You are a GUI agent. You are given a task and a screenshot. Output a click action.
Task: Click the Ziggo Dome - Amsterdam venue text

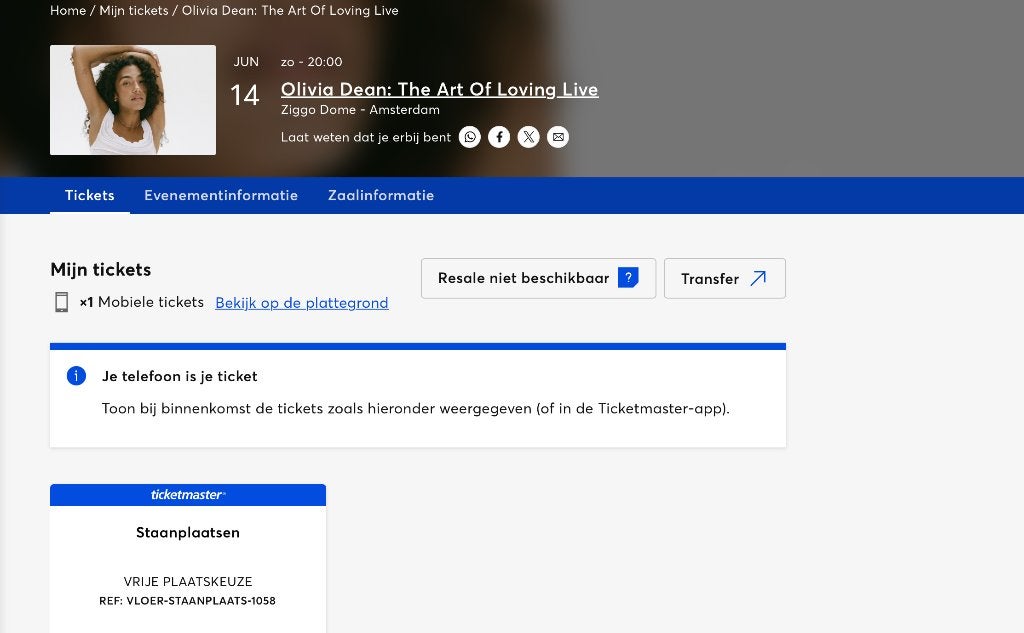[360, 110]
